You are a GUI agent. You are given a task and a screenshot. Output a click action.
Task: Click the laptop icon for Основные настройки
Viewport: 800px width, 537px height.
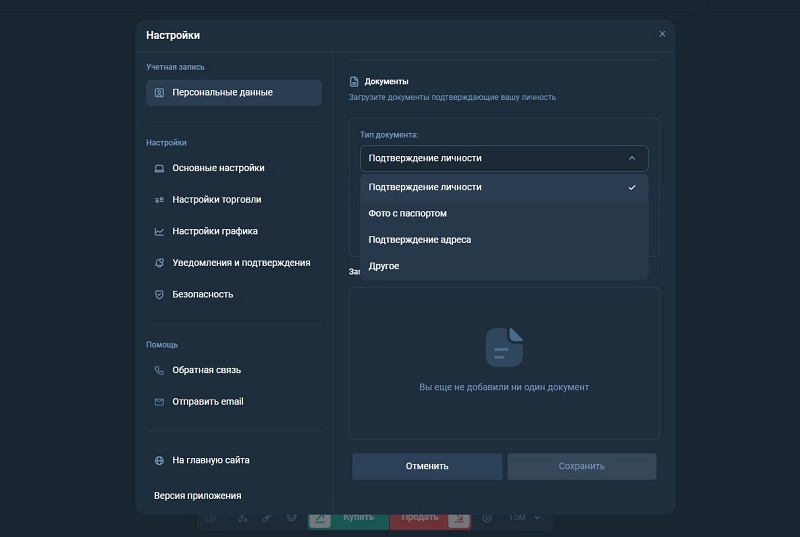[x=159, y=168]
